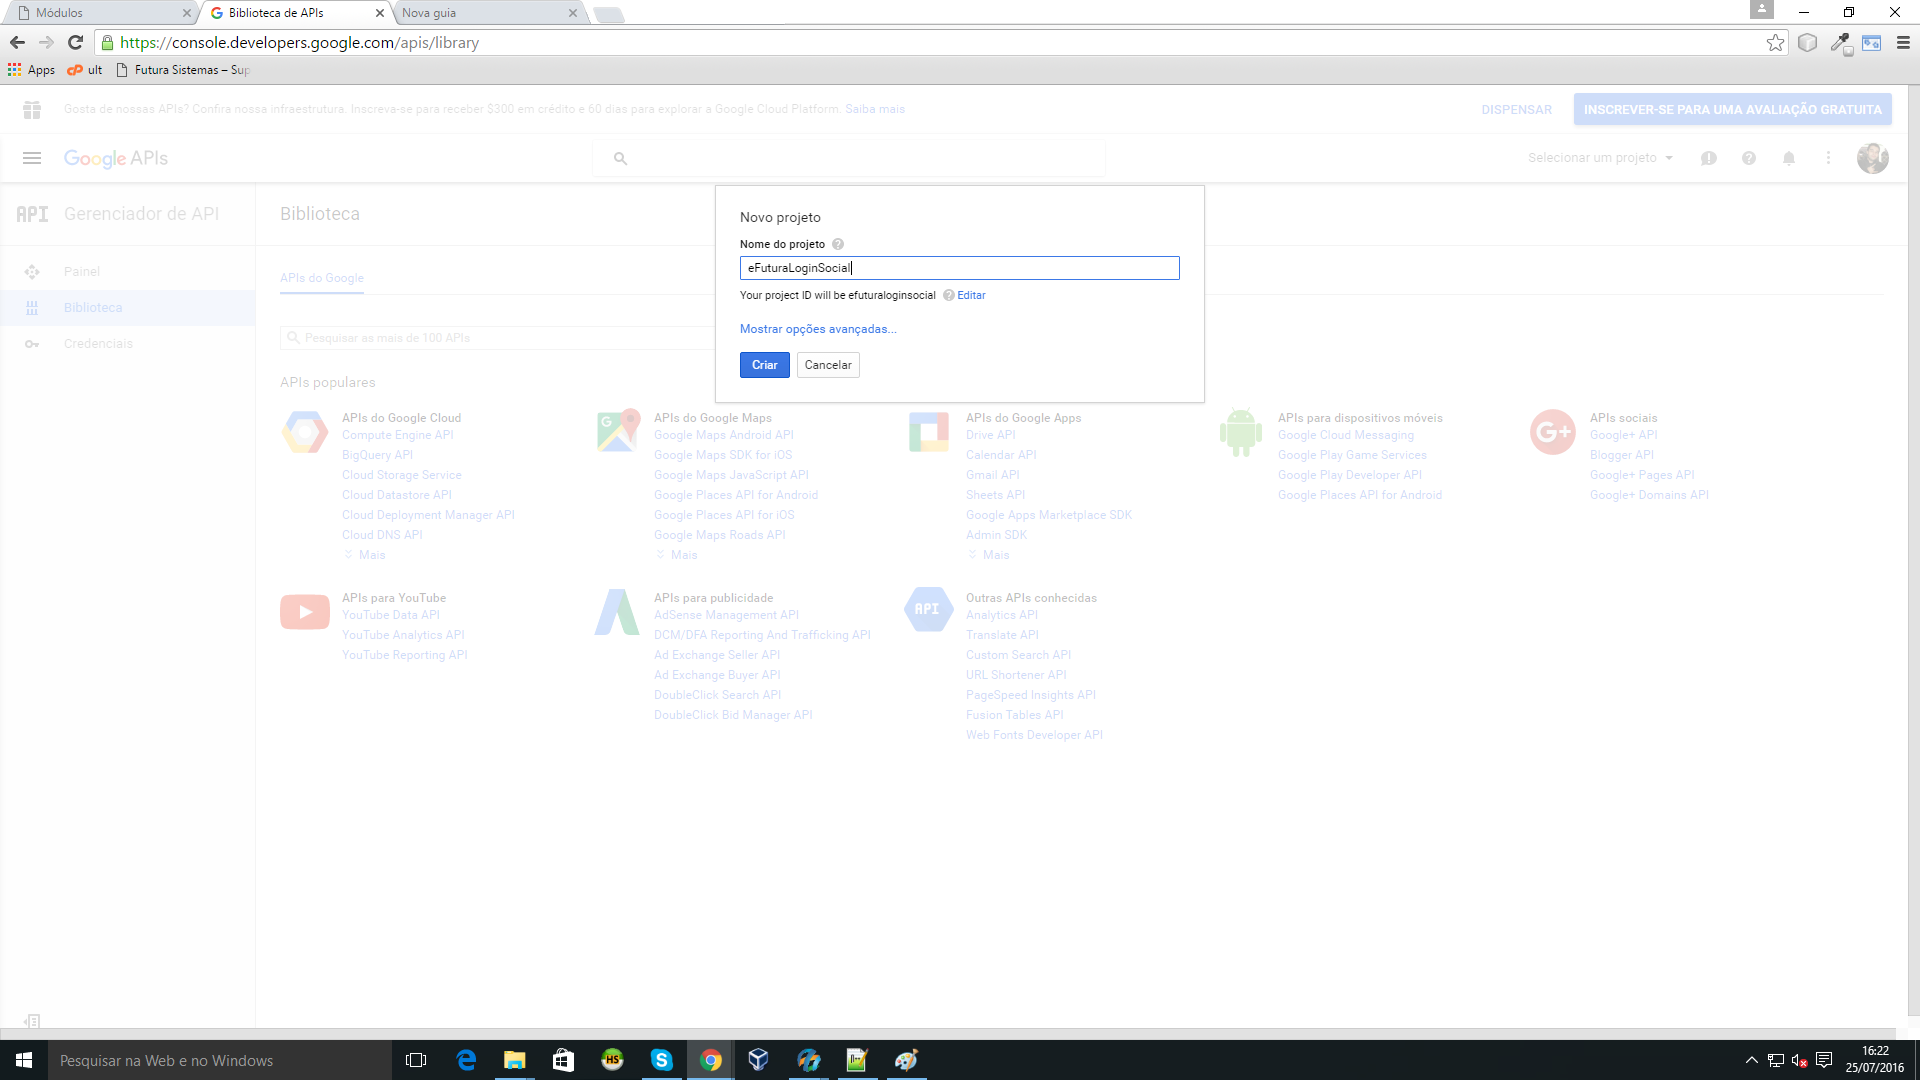Open the ult bookmark
This screenshot has width=1920, height=1080.
tap(85, 70)
